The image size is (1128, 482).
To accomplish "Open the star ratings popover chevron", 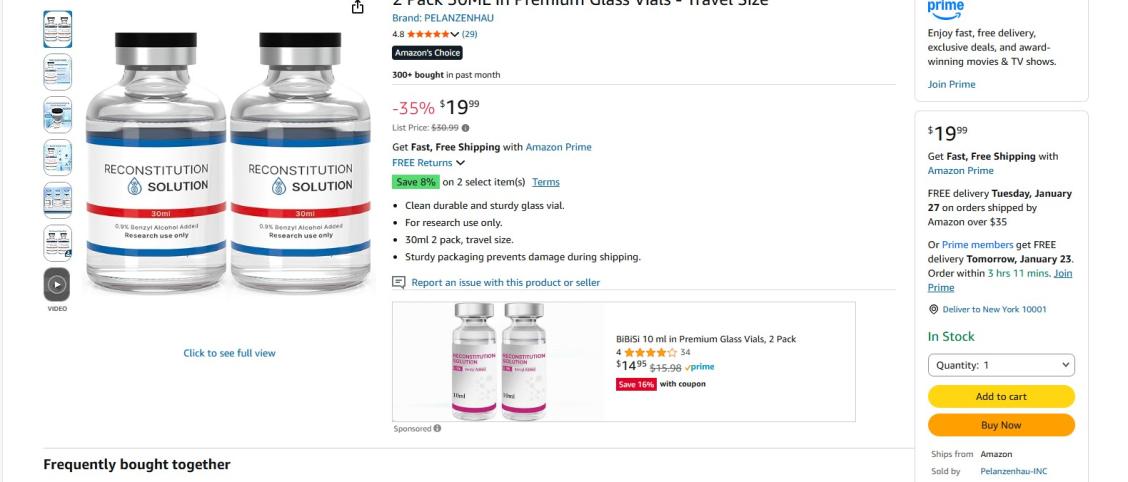I will pyautogui.click(x=455, y=34).
